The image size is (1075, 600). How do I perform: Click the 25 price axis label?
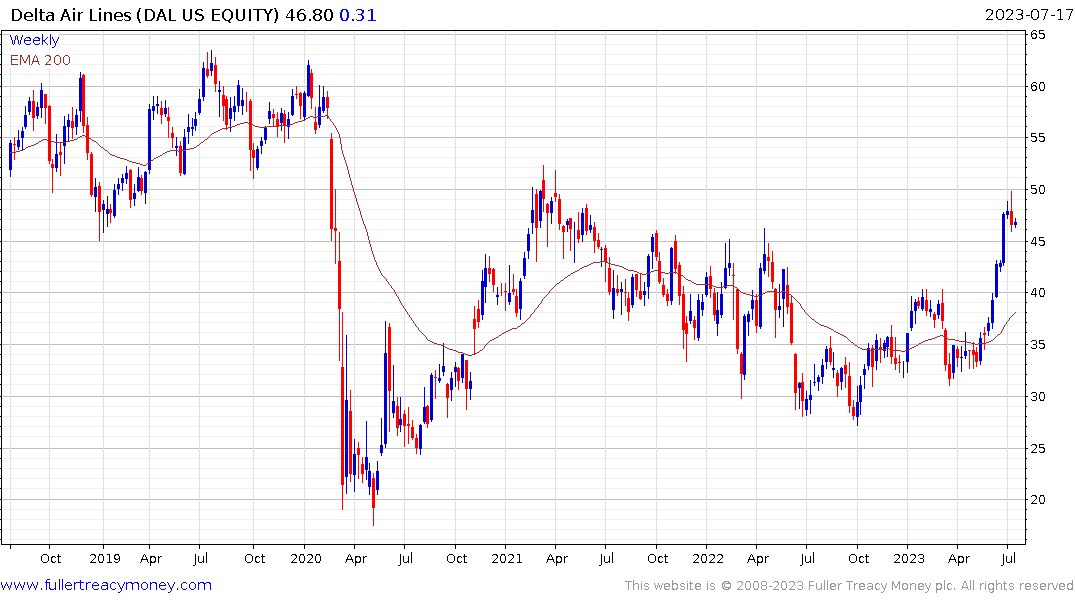click(1037, 448)
